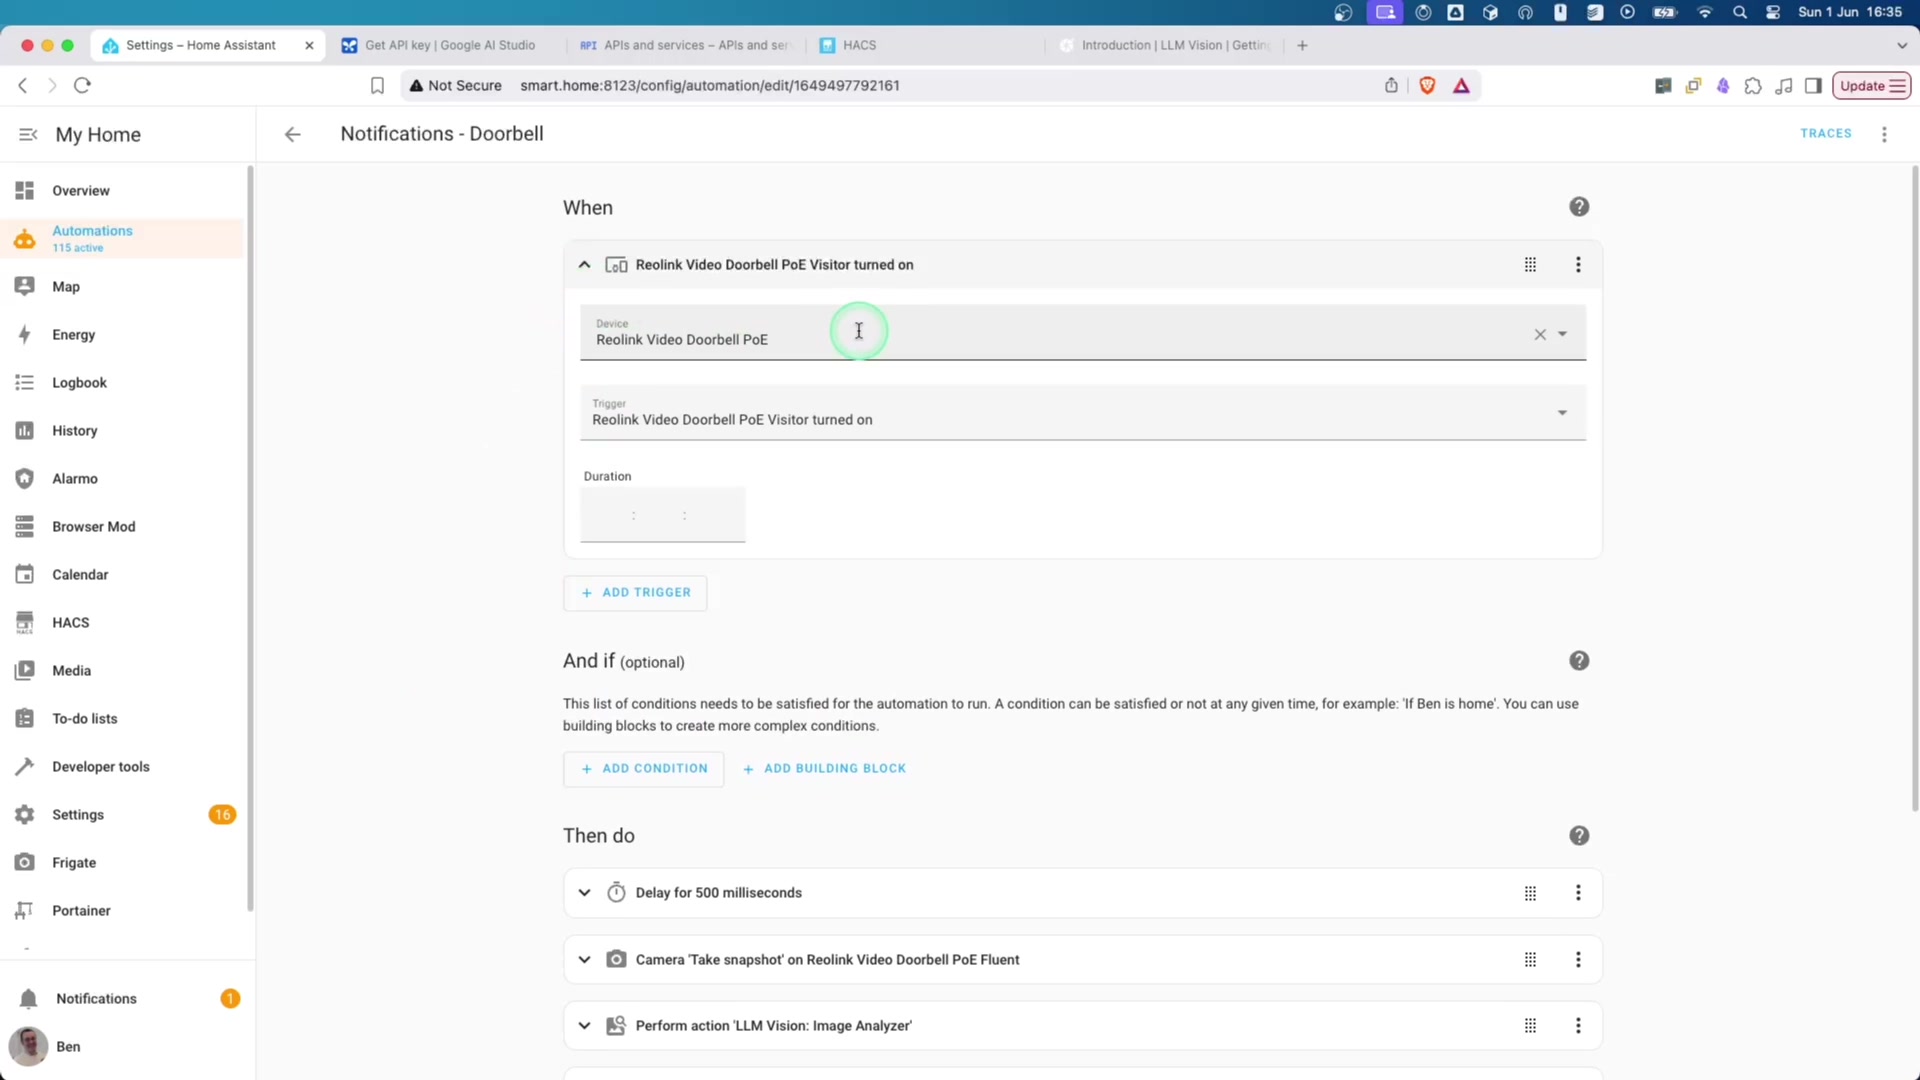Switch to the HACS browser tab
Screen dimensions: 1920x1080
(x=858, y=45)
